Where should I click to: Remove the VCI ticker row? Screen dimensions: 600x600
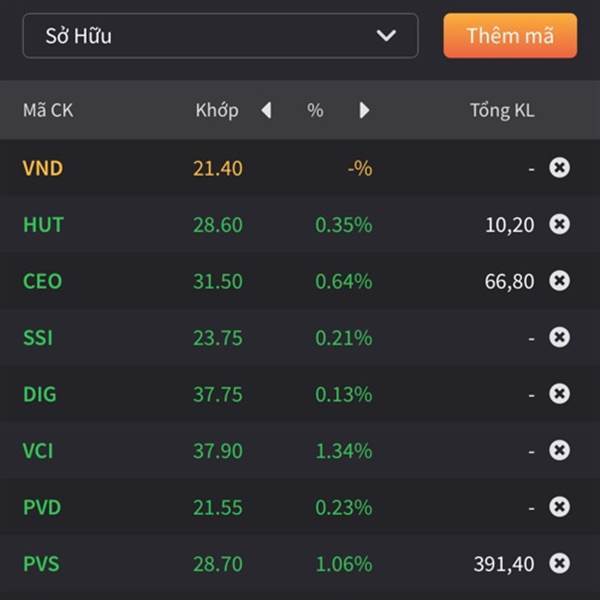tap(559, 450)
